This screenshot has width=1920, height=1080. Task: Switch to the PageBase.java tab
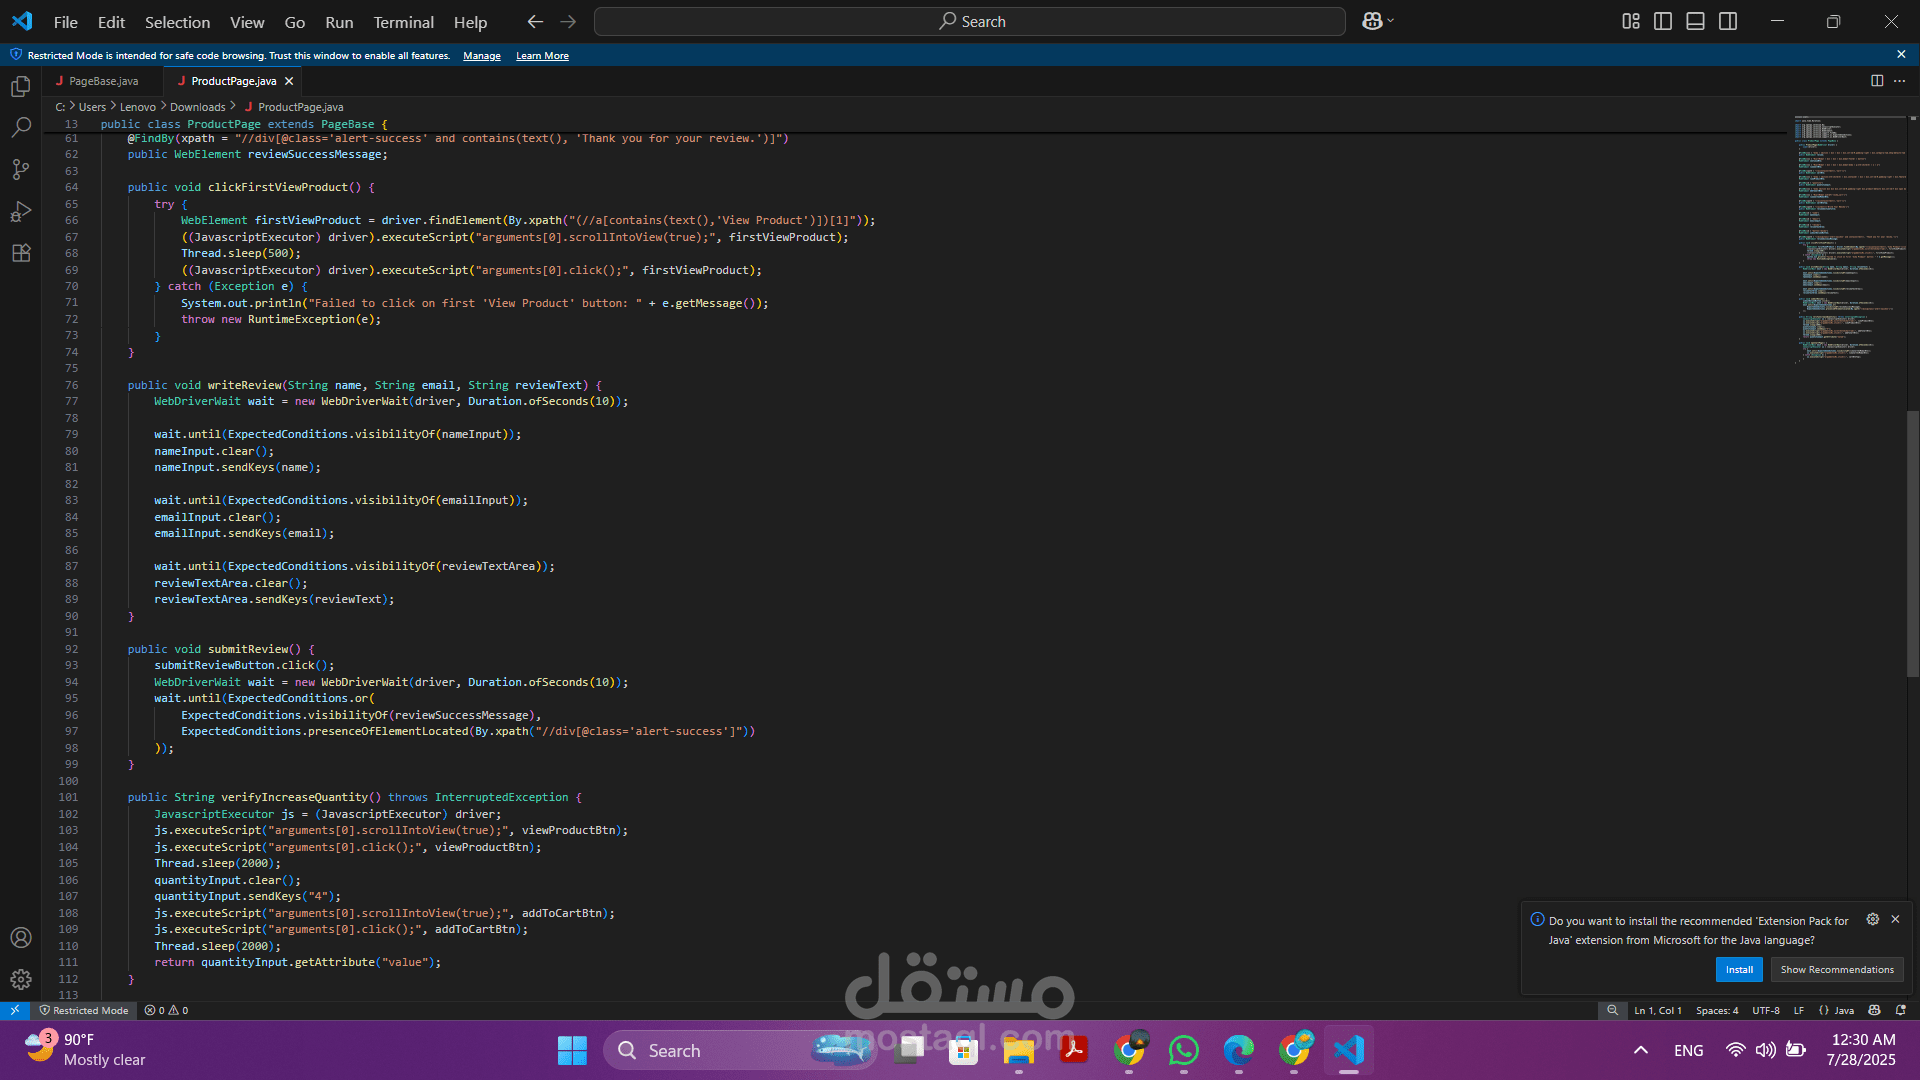(x=103, y=81)
